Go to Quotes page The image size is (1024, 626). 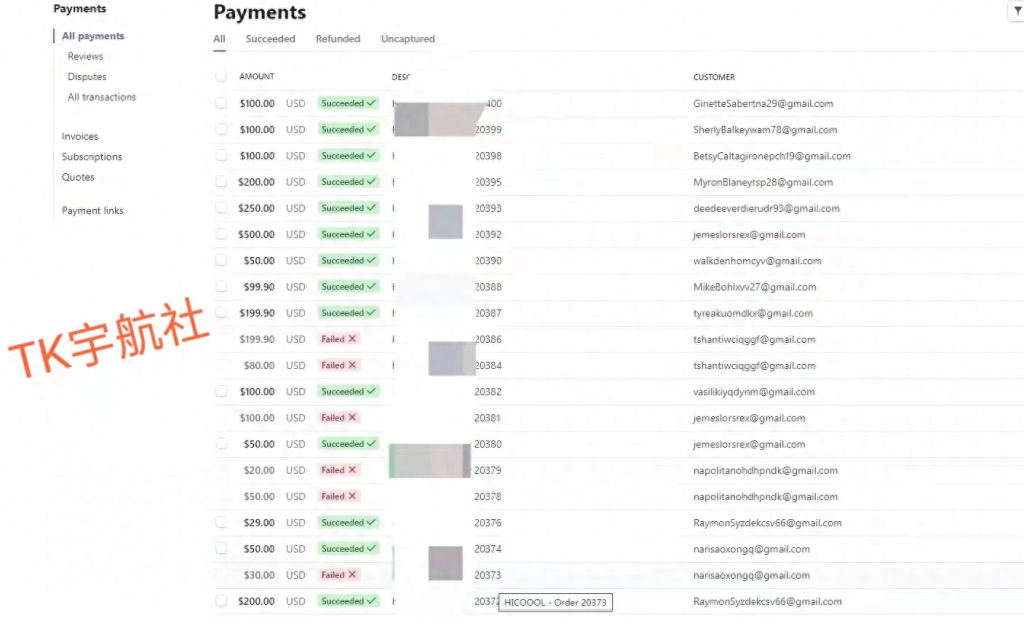(x=78, y=177)
